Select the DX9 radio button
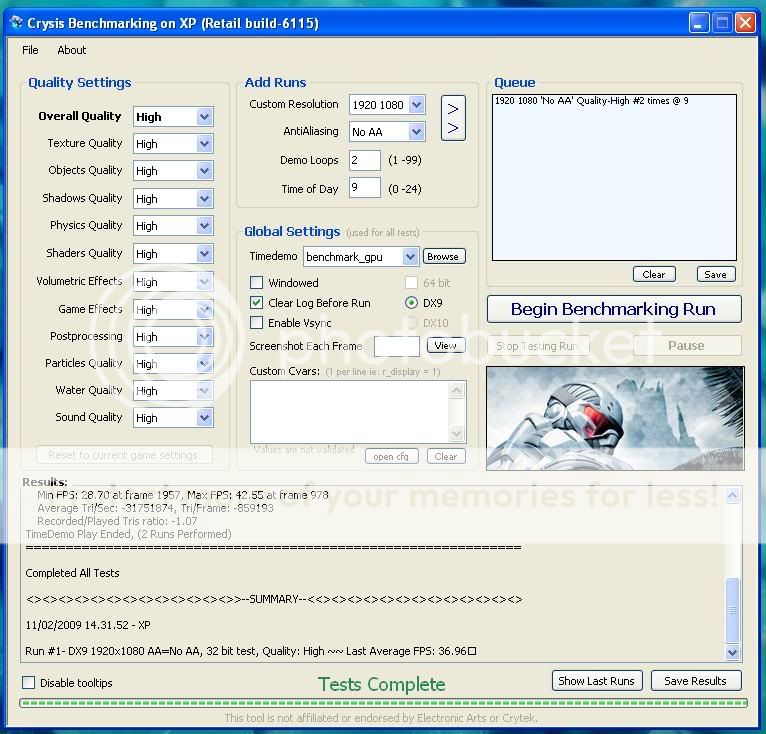The height and width of the screenshot is (734, 766). (411, 302)
